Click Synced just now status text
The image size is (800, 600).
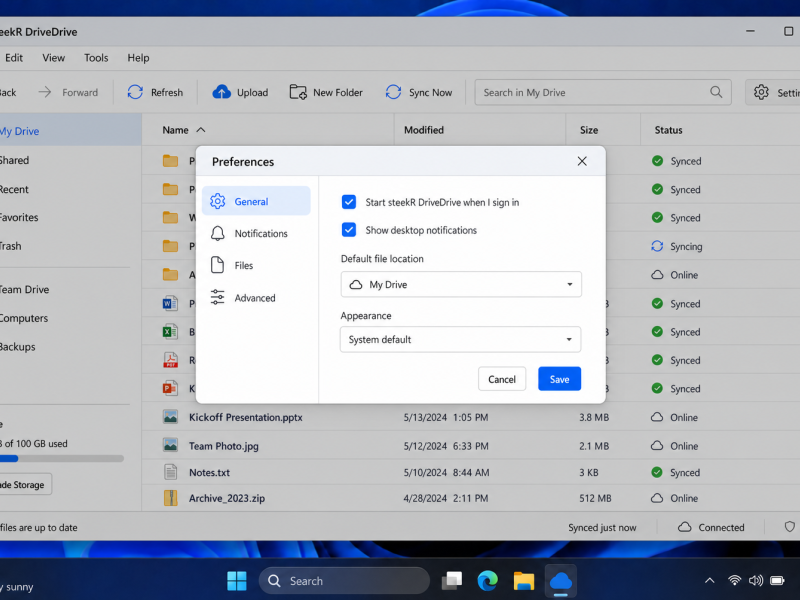[602, 528]
